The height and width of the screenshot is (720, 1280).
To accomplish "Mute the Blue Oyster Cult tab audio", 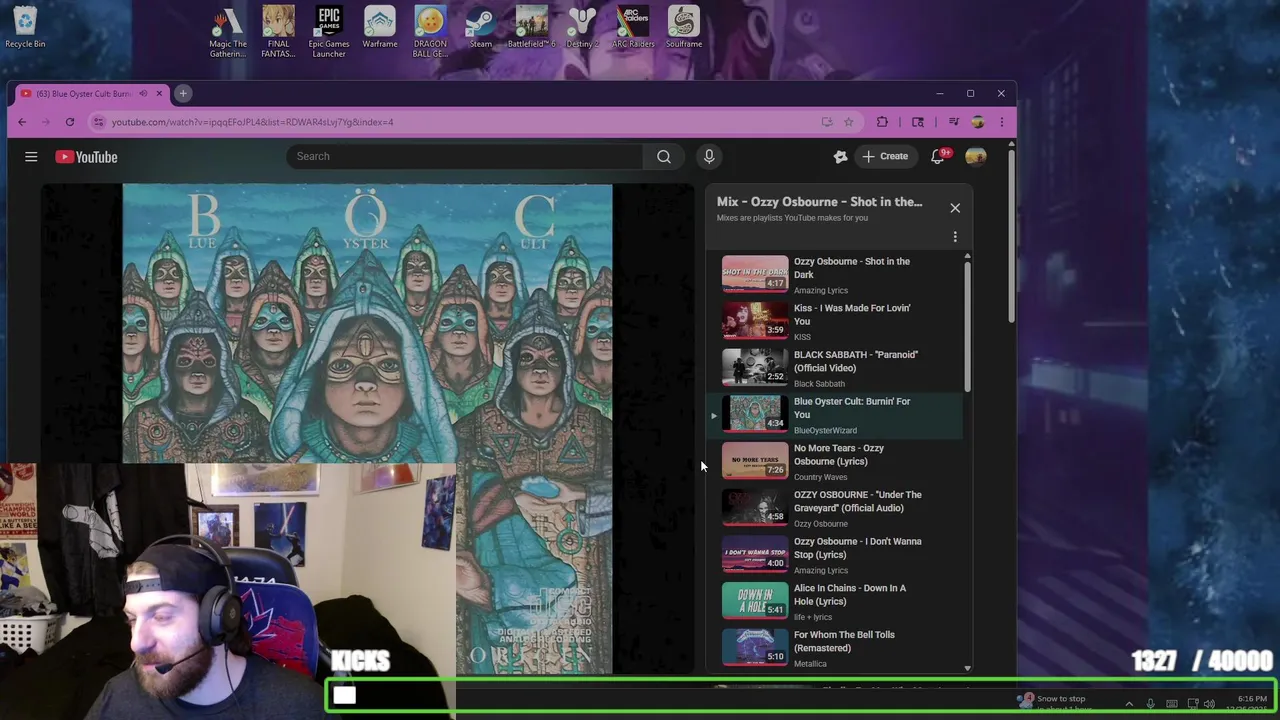I will 143,93.
